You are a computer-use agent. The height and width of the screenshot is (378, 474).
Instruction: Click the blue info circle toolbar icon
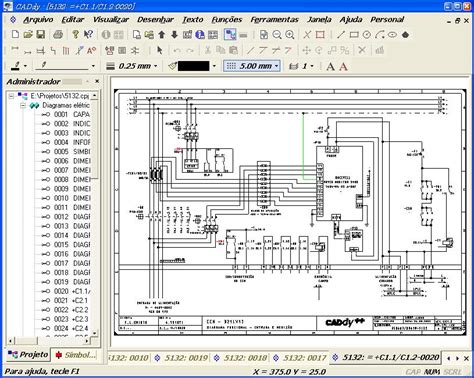200,35
